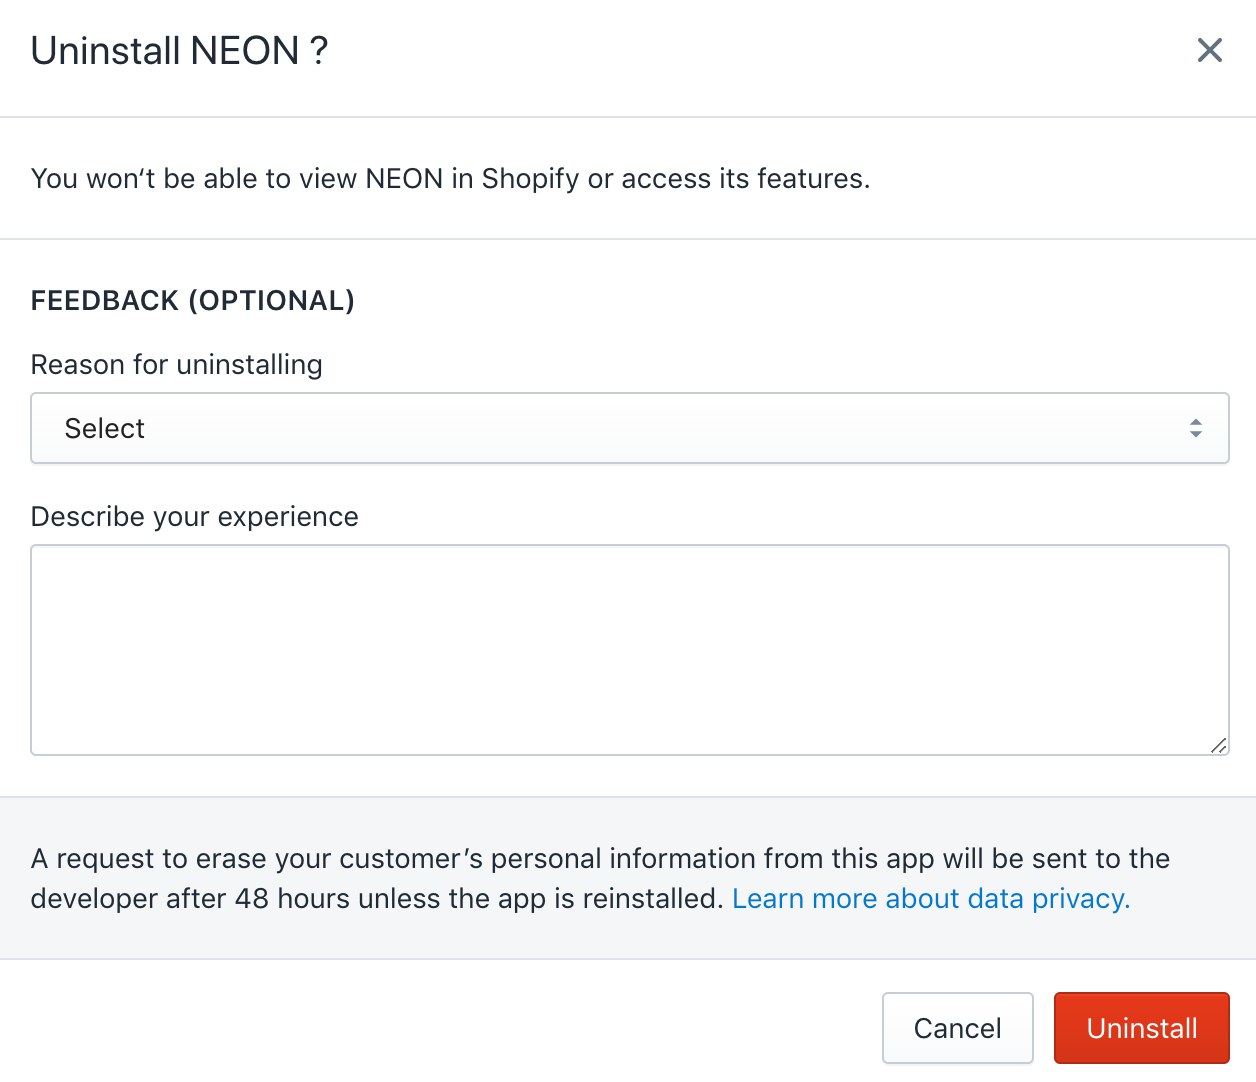
Task: Open the Reason for uninstalling dropdown
Action: pyautogui.click(x=630, y=428)
